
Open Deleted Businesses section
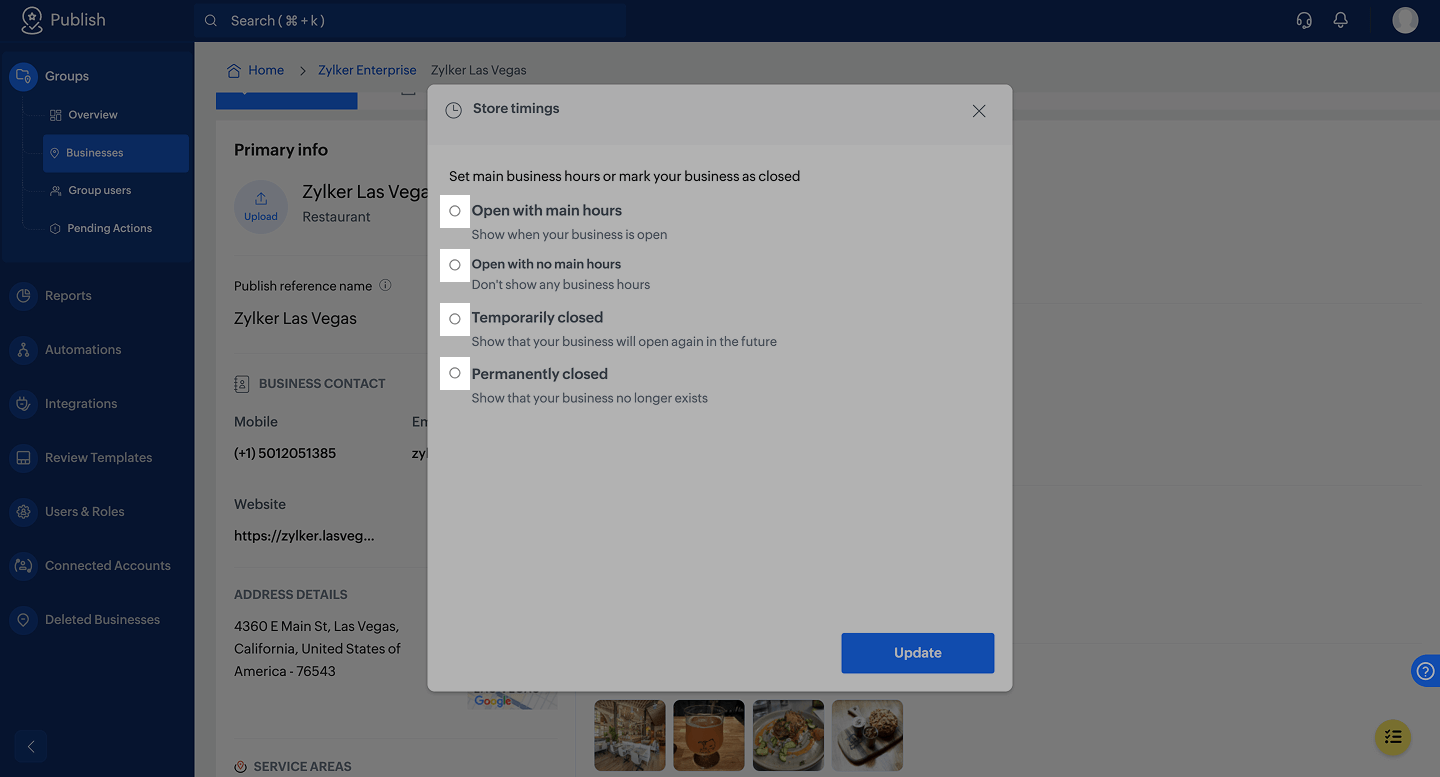[102, 620]
